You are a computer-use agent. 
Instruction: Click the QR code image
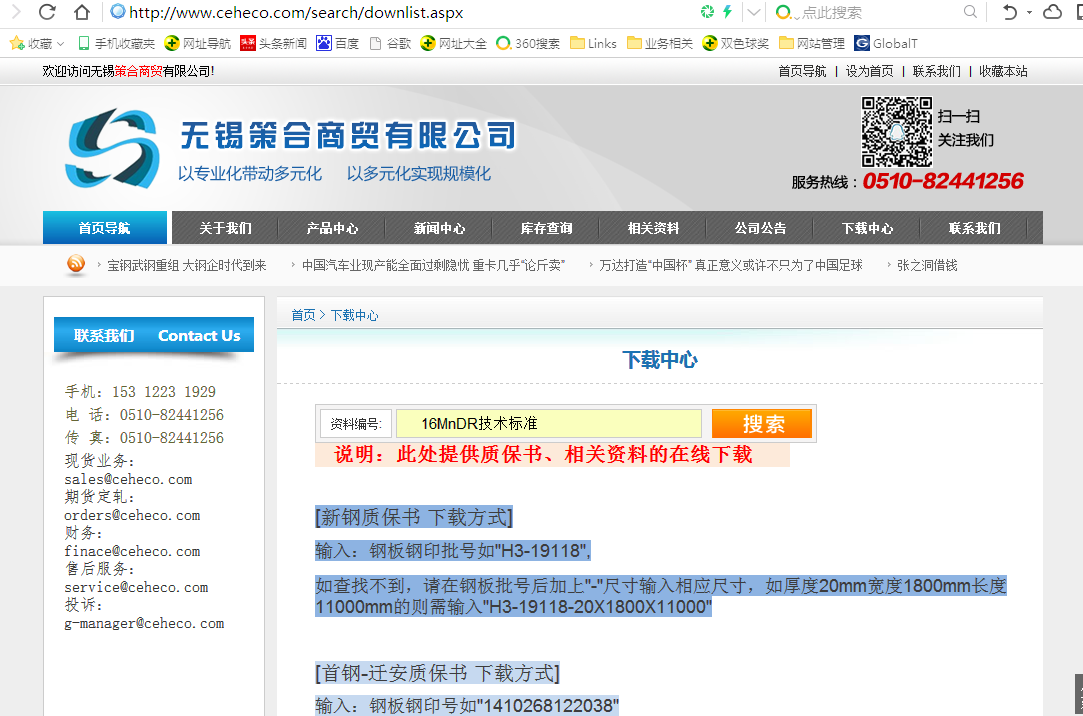pos(897,132)
